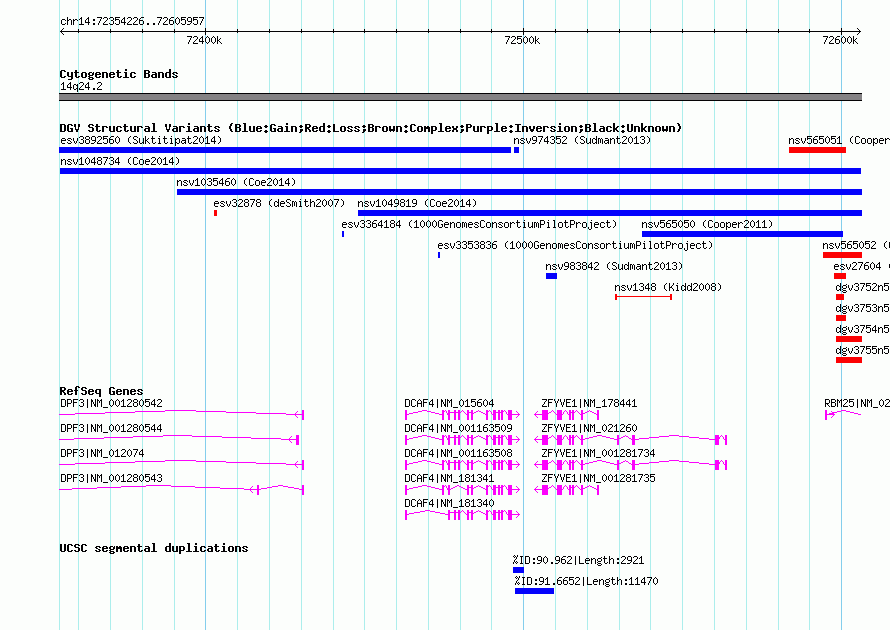Click the DCAF4|NM_181340 transcript label
This screenshot has height=630, width=890.
point(449,503)
